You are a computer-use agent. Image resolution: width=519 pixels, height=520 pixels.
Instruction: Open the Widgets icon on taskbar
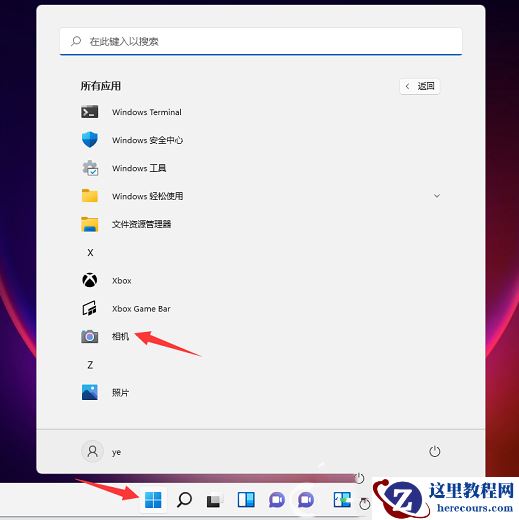246,500
